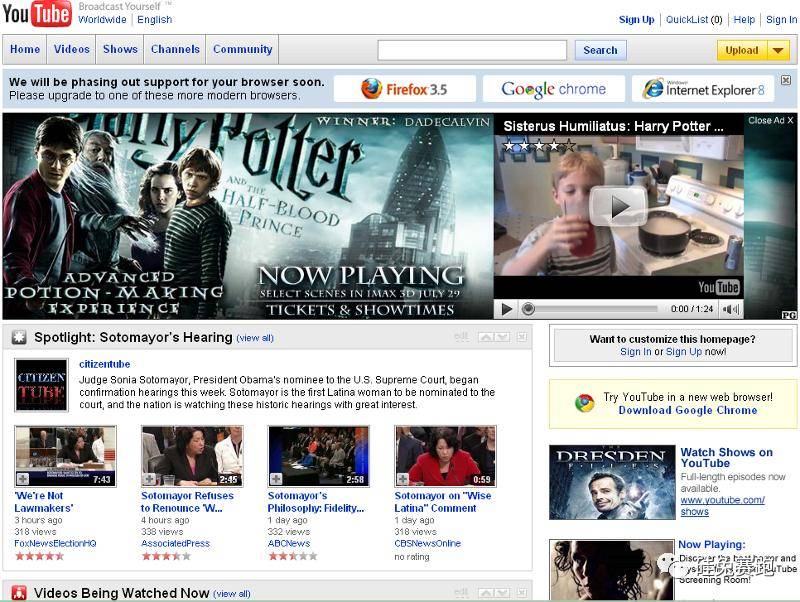
Task: Visit the ABCNews channel
Action: click(289, 543)
